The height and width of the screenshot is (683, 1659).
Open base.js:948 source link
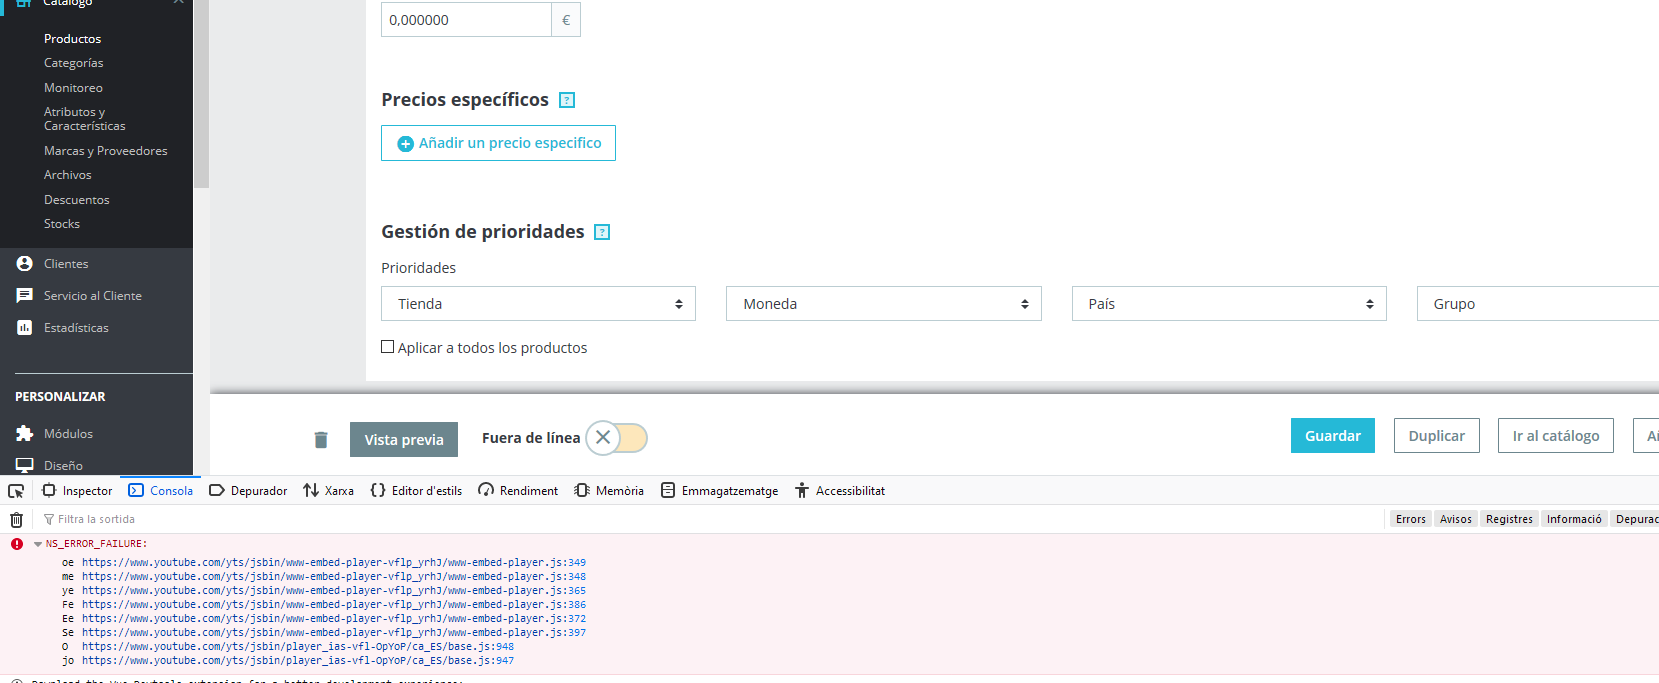point(298,647)
